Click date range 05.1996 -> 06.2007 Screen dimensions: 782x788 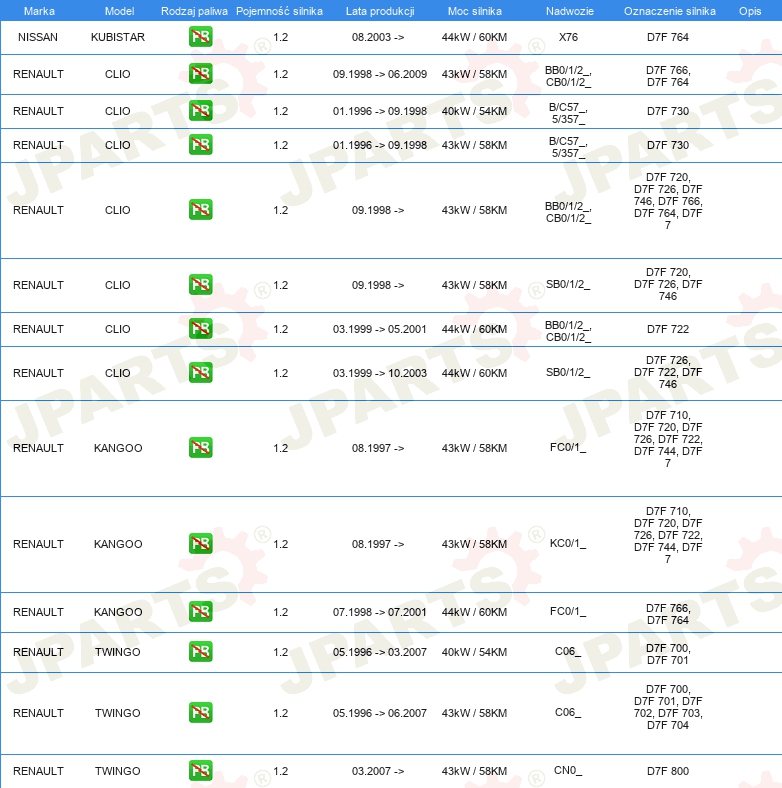pyautogui.click(x=379, y=713)
